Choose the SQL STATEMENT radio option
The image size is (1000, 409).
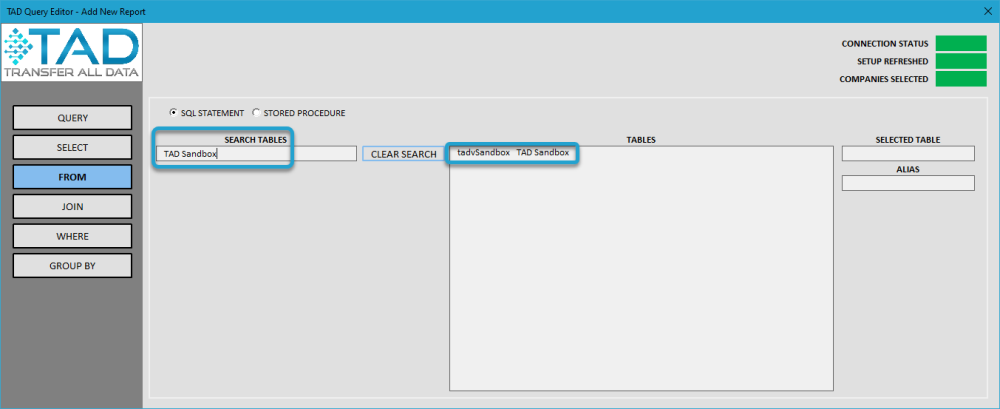[207, 113]
